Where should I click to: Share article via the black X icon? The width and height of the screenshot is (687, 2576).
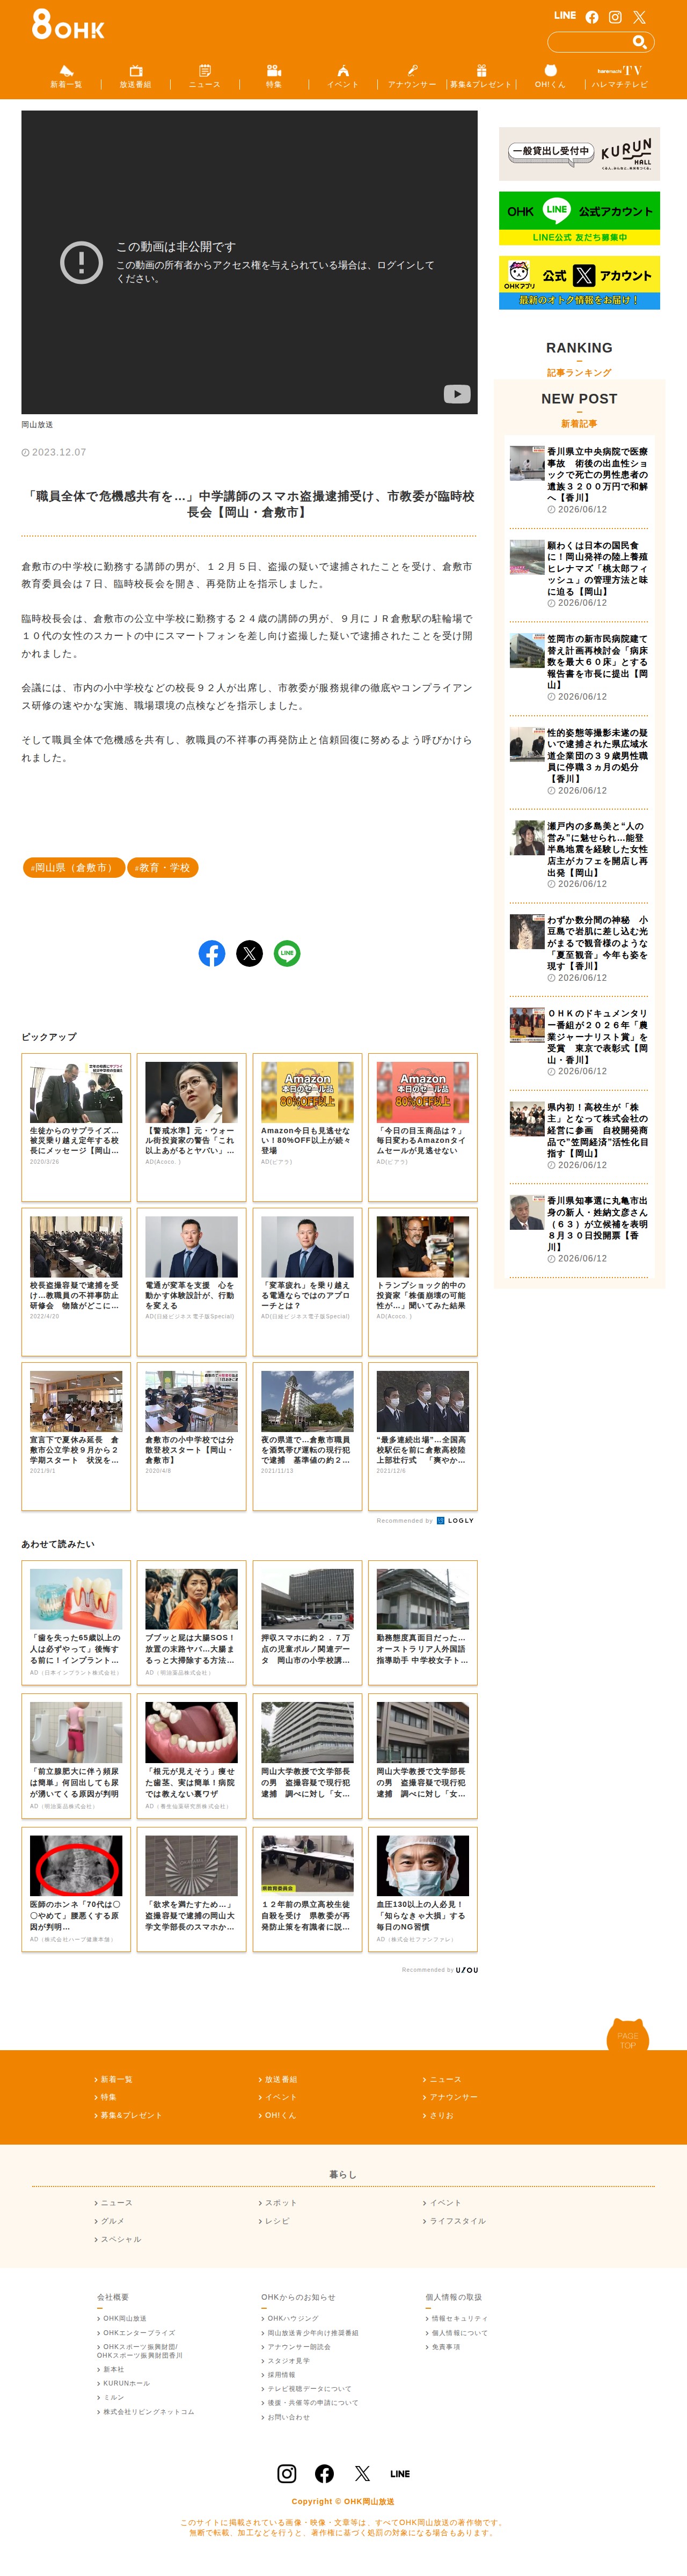pos(249,953)
